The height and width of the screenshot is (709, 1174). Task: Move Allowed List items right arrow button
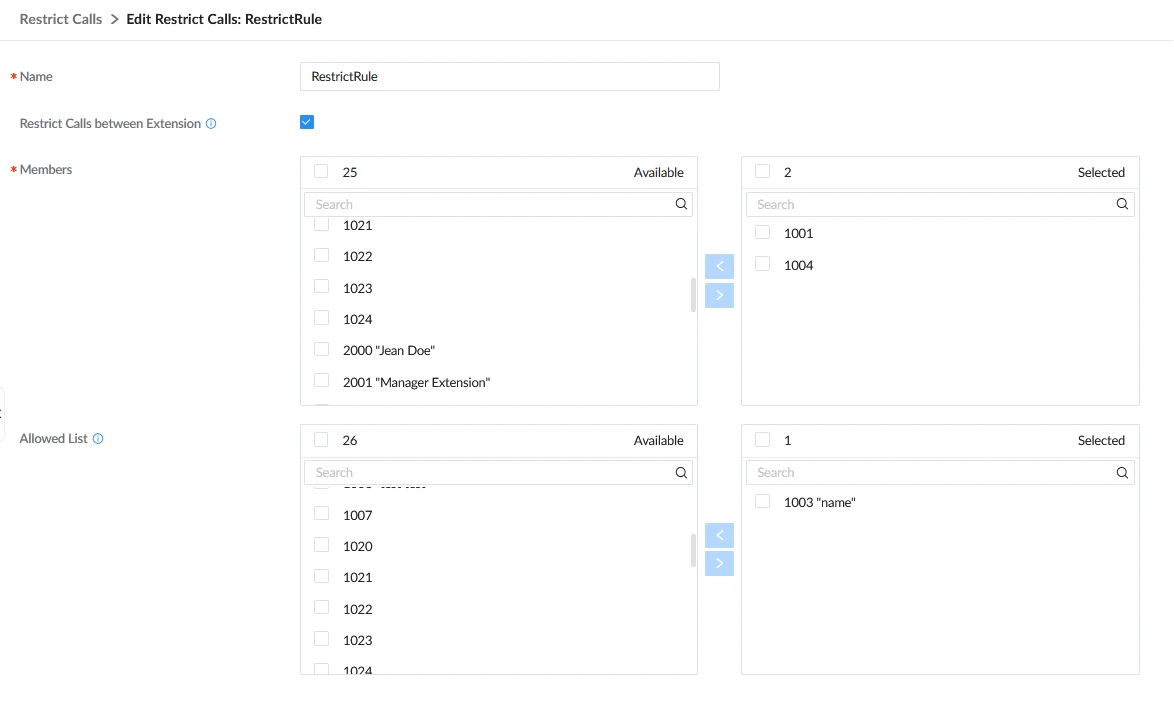719,563
